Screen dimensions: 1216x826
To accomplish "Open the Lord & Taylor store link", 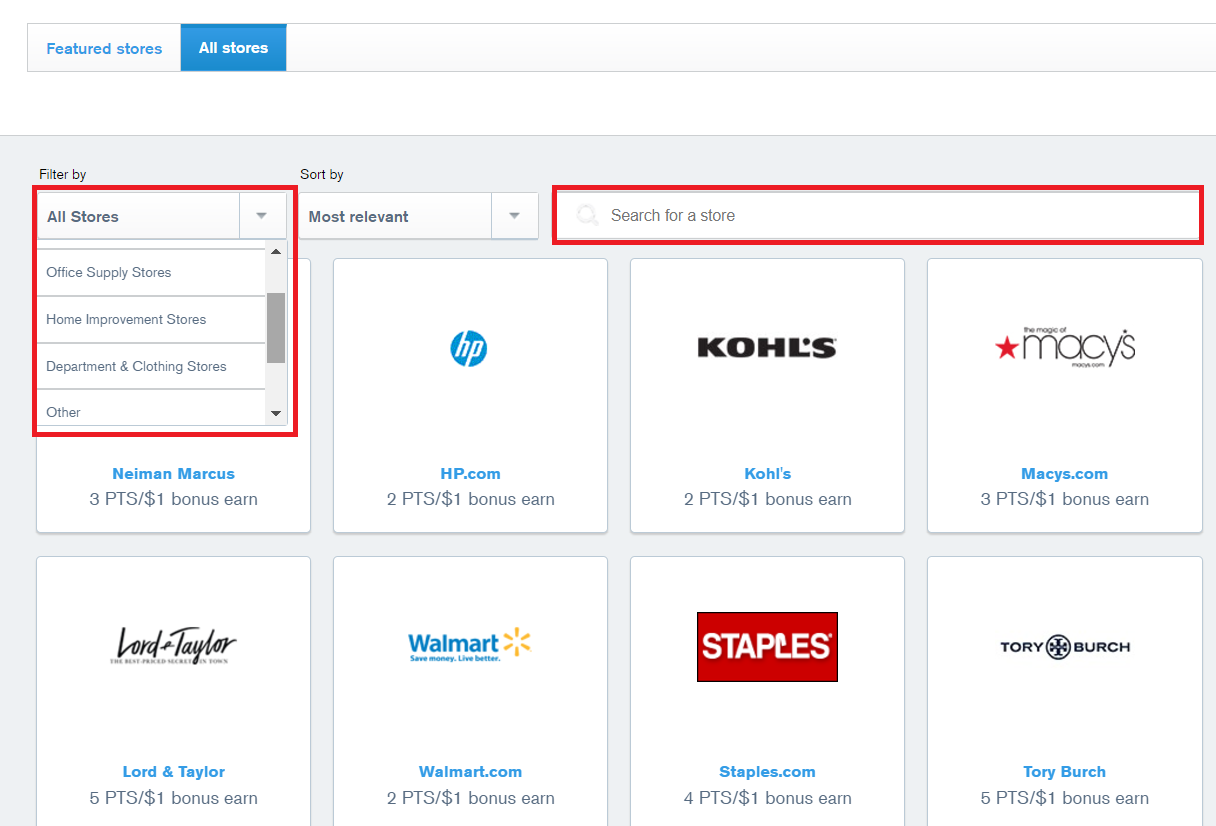I will click(x=174, y=772).
